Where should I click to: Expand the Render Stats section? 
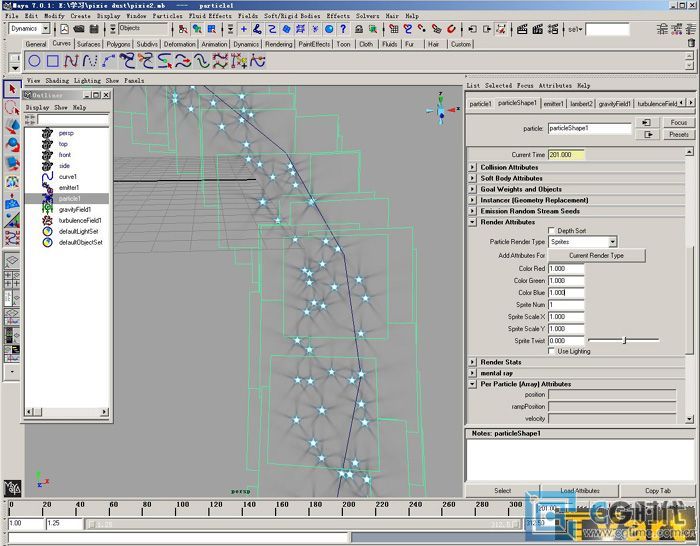point(472,362)
